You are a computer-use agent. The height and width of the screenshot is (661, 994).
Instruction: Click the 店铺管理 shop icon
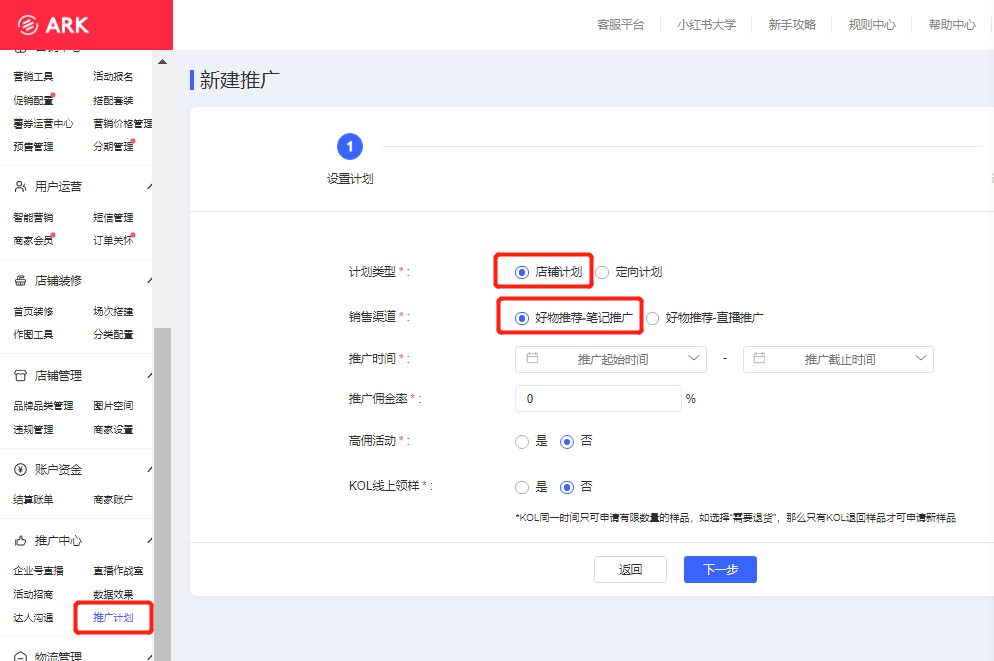pos(21,376)
